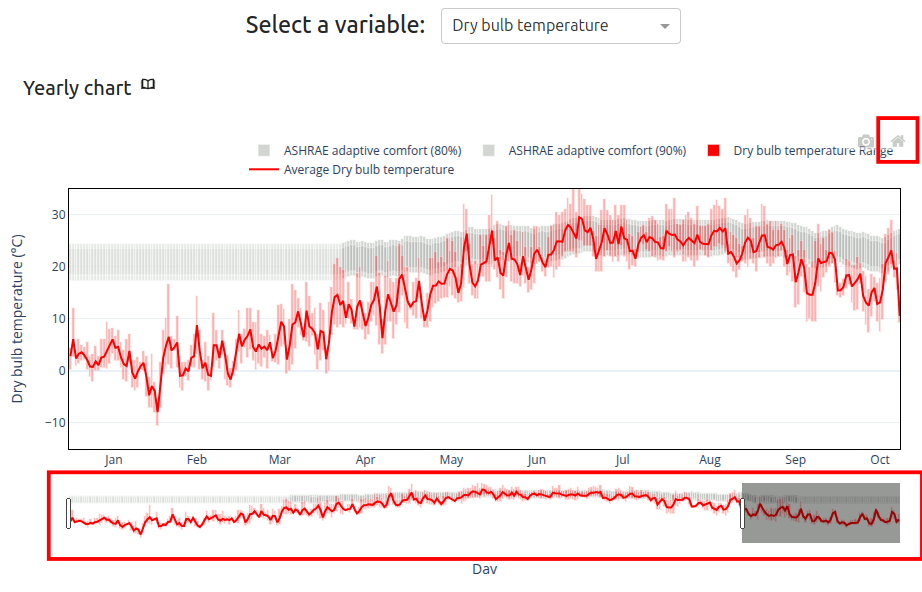
Task: Click the Dry bulb temperature (°C) axis title
Action: (x=18, y=318)
